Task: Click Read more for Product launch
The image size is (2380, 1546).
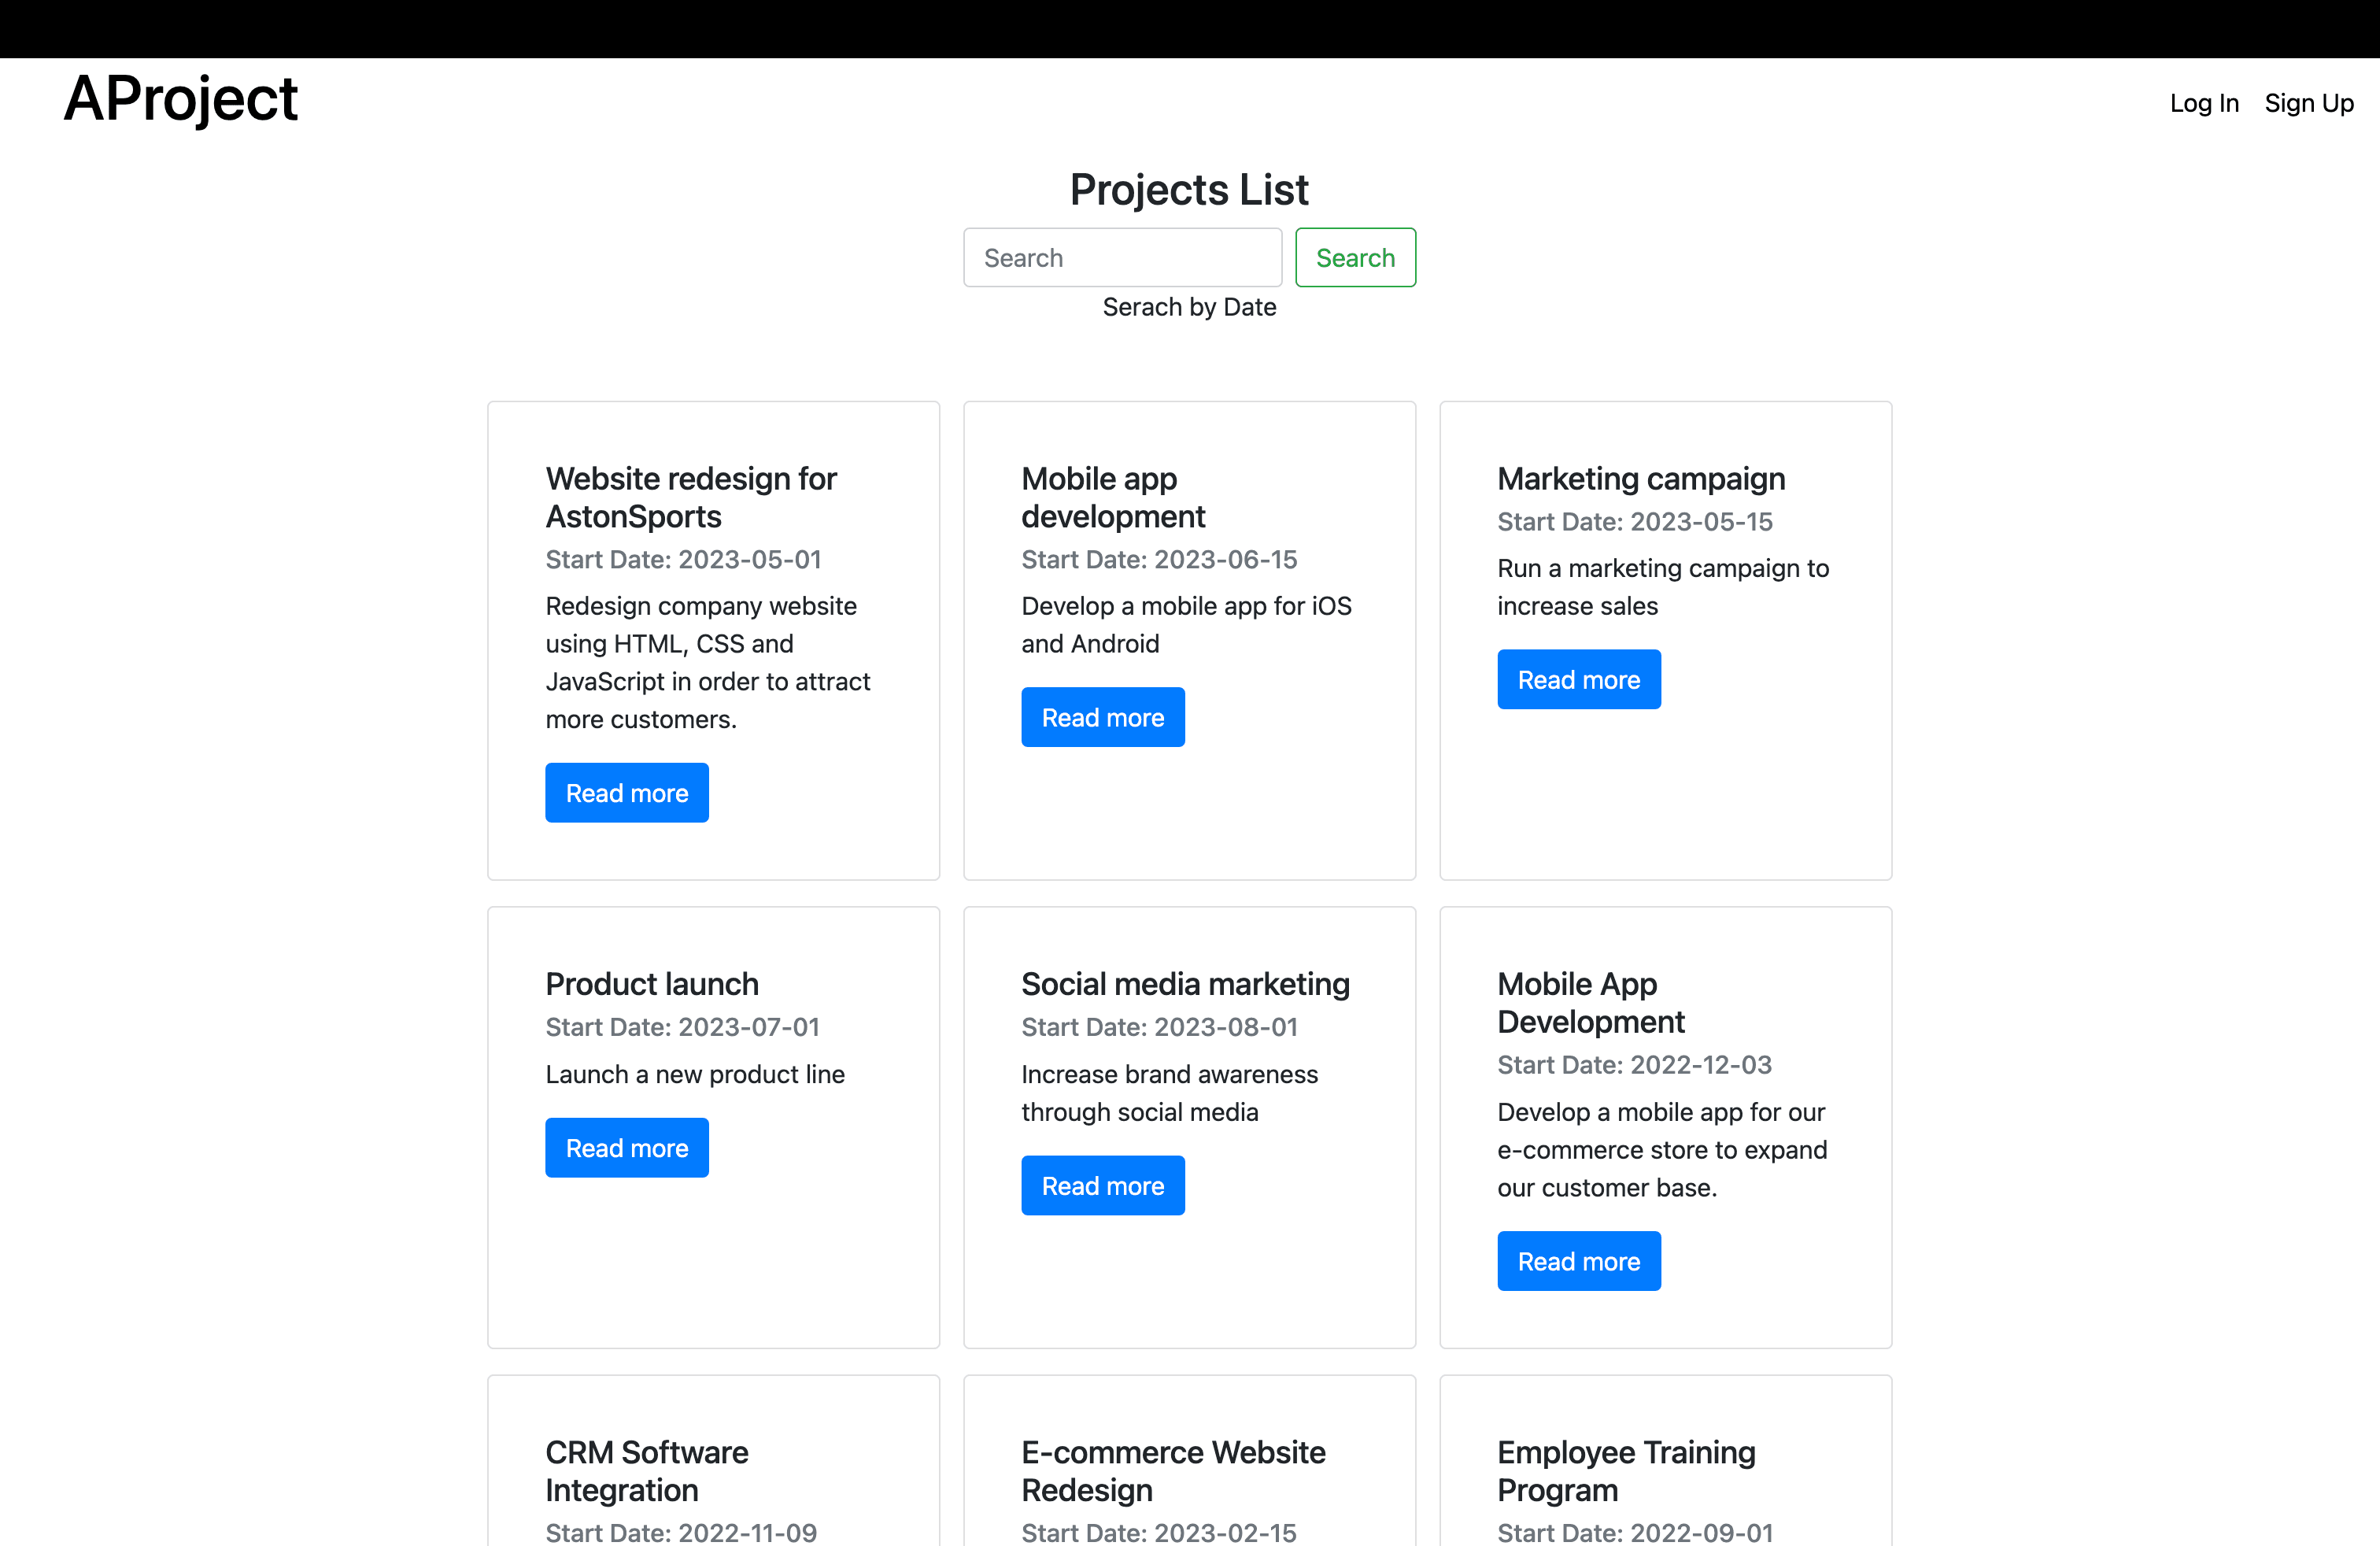Action: tap(626, 1147)
